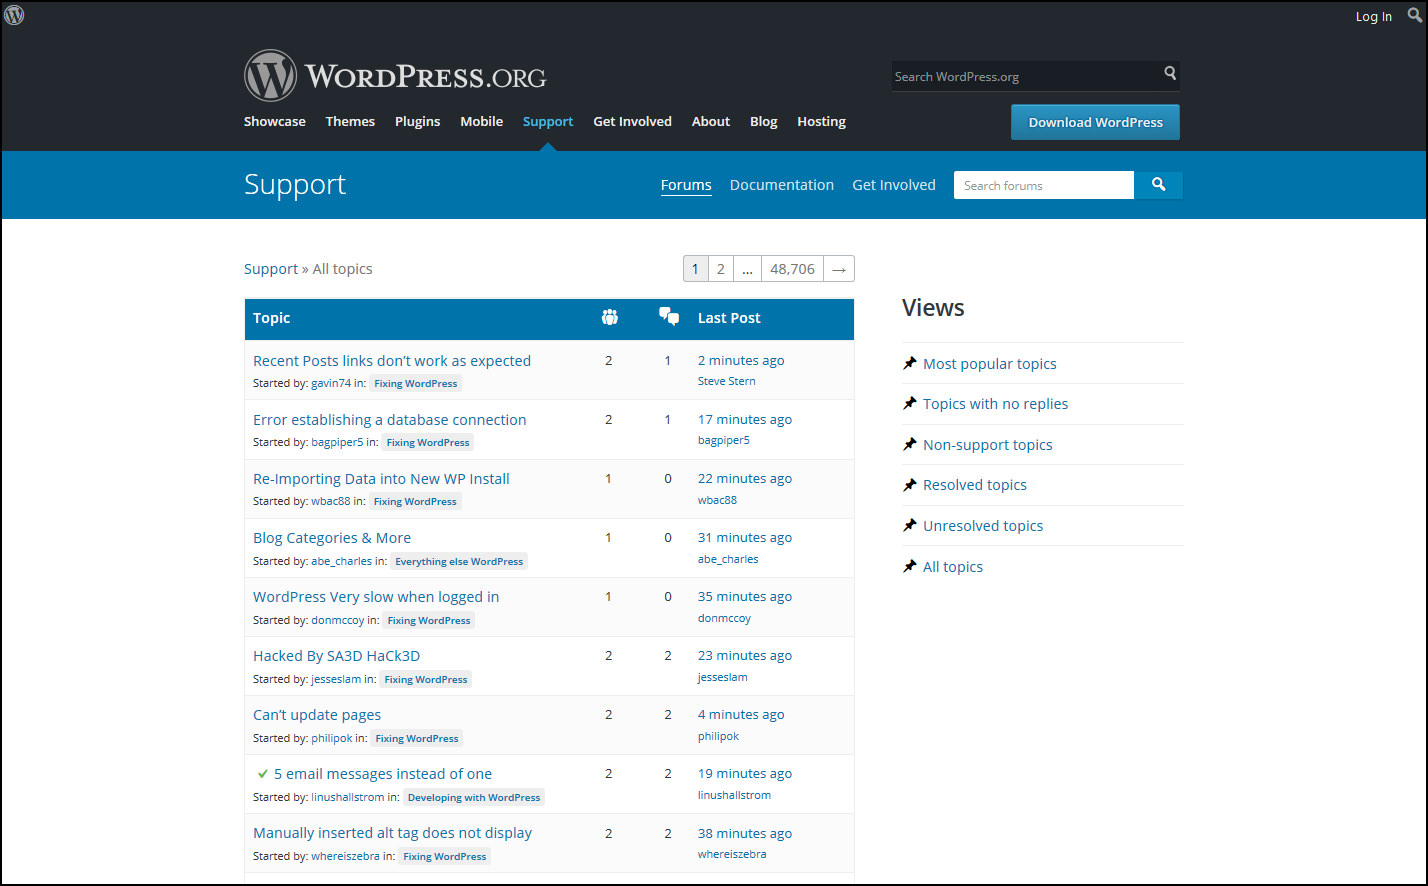Click Steve Stern last poster link

pyautogui.click(x=727, y=381)
